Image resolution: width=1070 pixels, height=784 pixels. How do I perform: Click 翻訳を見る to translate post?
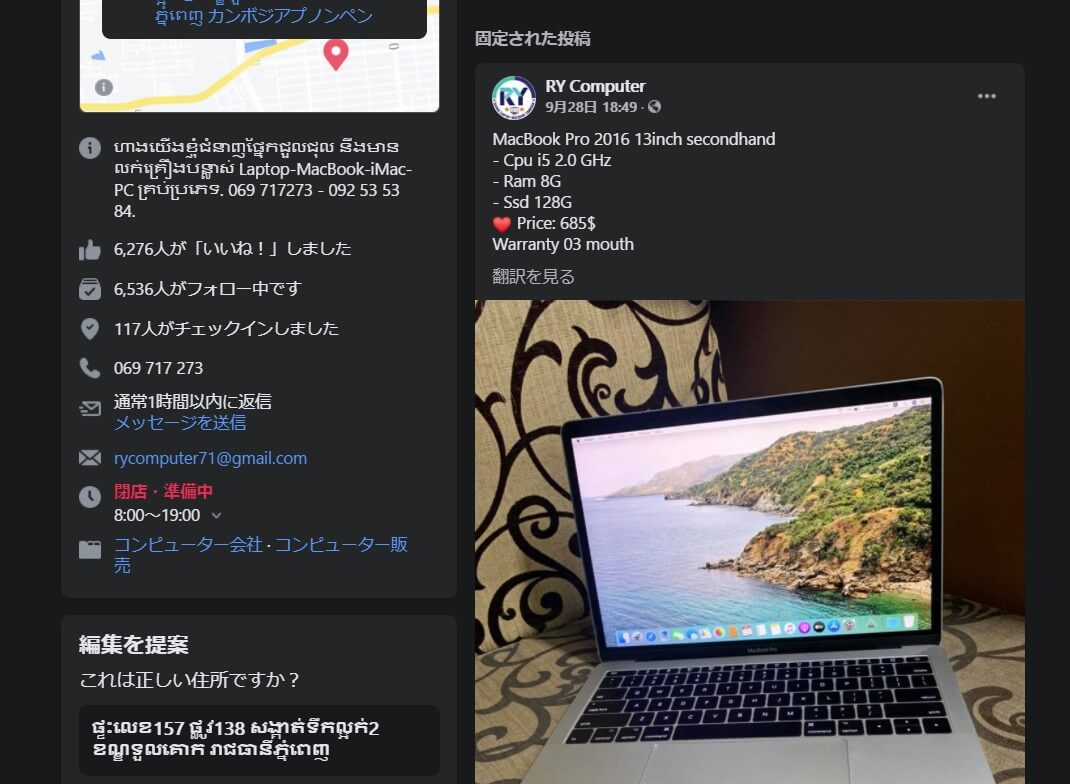click(533, 276)
